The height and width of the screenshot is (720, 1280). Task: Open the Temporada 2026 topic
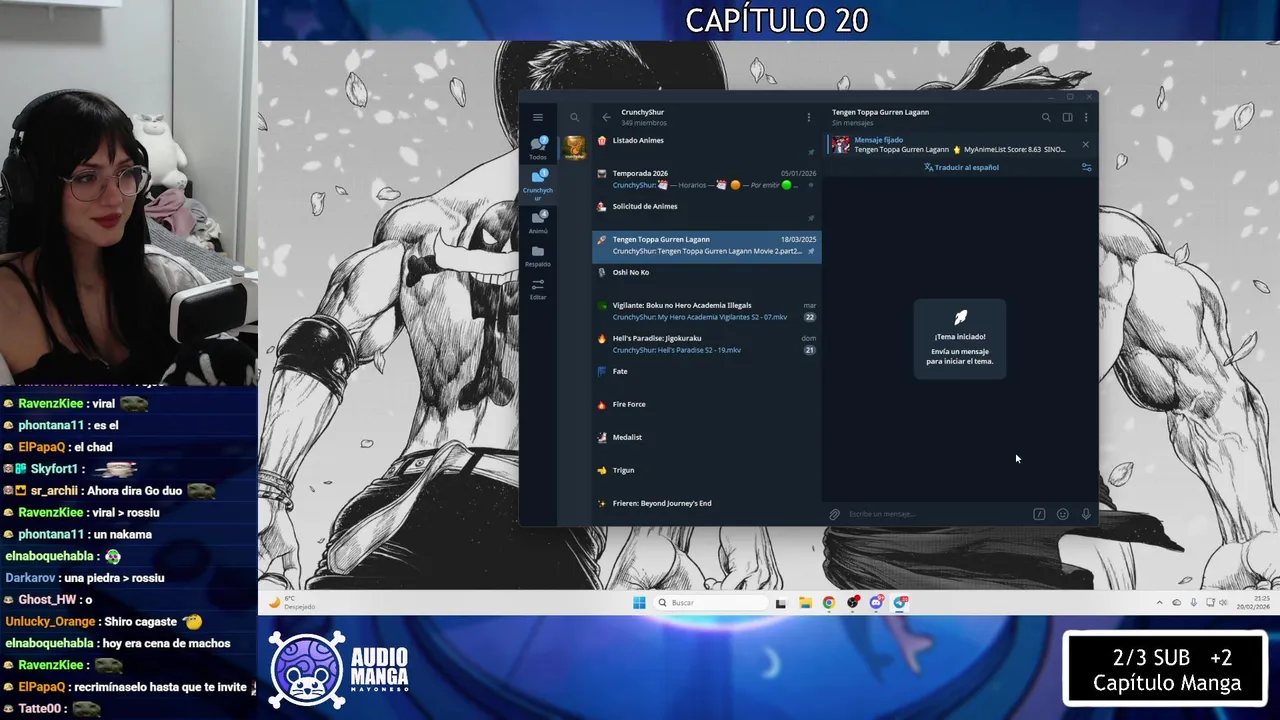[706, 179]
